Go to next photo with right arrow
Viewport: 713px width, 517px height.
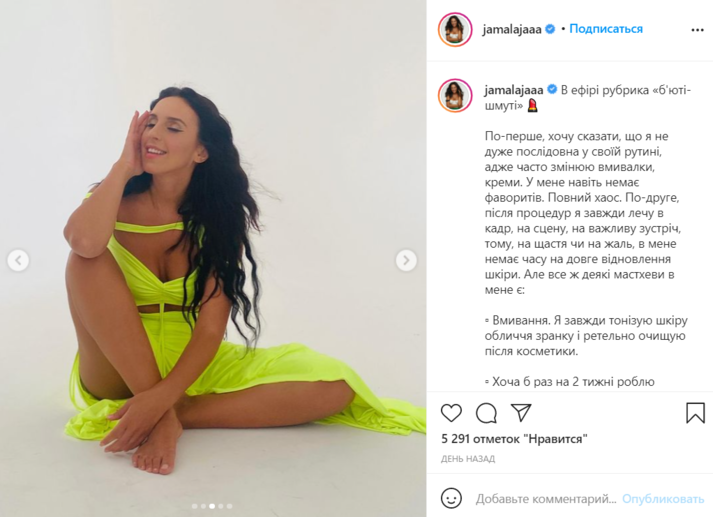tap(406, 260)
